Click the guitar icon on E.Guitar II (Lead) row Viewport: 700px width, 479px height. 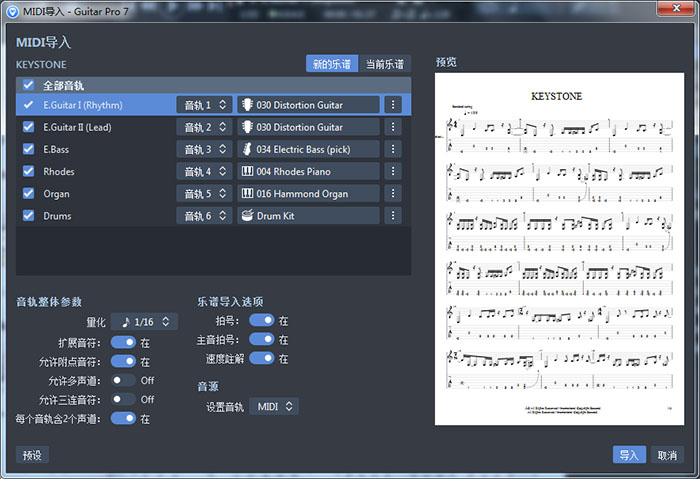(x=247, y=127)
